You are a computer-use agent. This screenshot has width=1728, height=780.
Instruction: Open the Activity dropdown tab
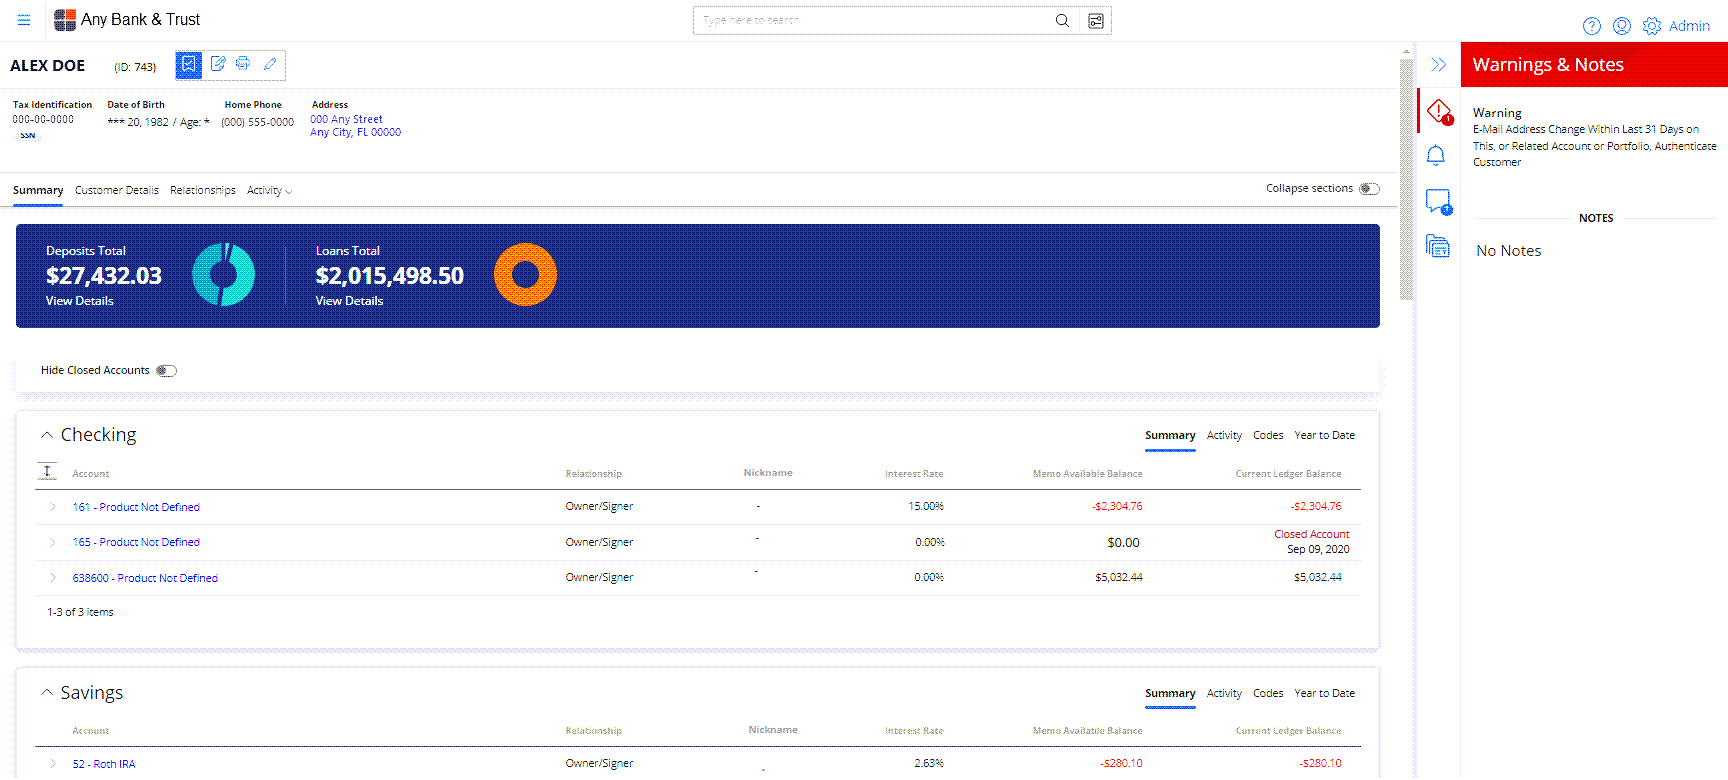[x=269, y=191]
